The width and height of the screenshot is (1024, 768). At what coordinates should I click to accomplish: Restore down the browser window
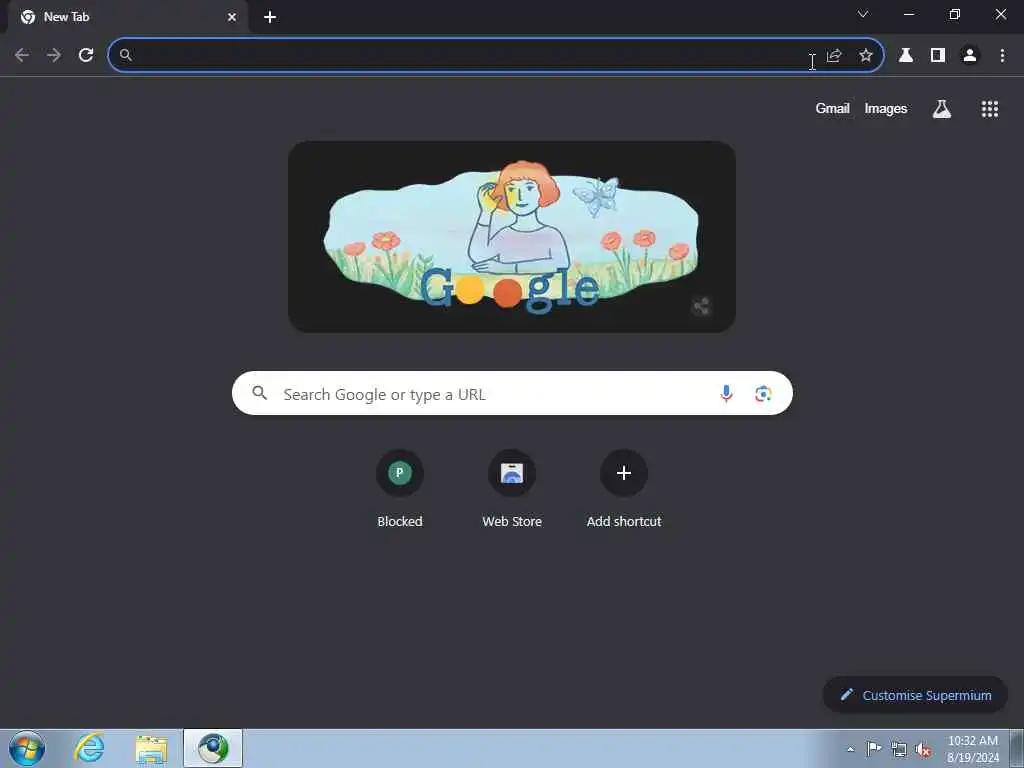(x=954, y=14)
